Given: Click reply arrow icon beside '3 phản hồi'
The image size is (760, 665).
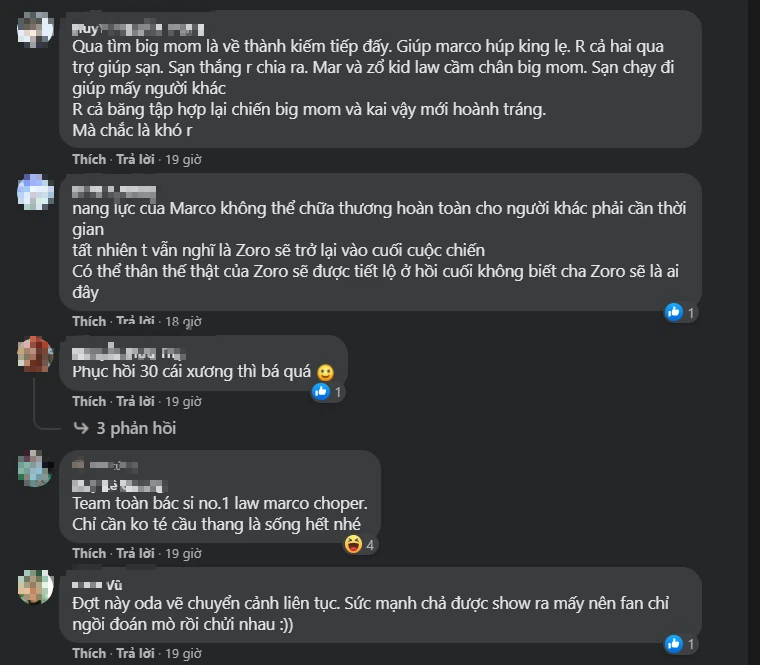Looking at the screenshot, I should click(x=81, y=428).
